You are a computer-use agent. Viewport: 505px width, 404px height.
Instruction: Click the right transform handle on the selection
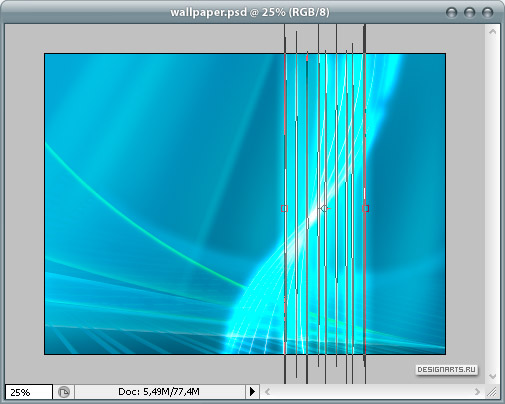[x=366, y=209]
